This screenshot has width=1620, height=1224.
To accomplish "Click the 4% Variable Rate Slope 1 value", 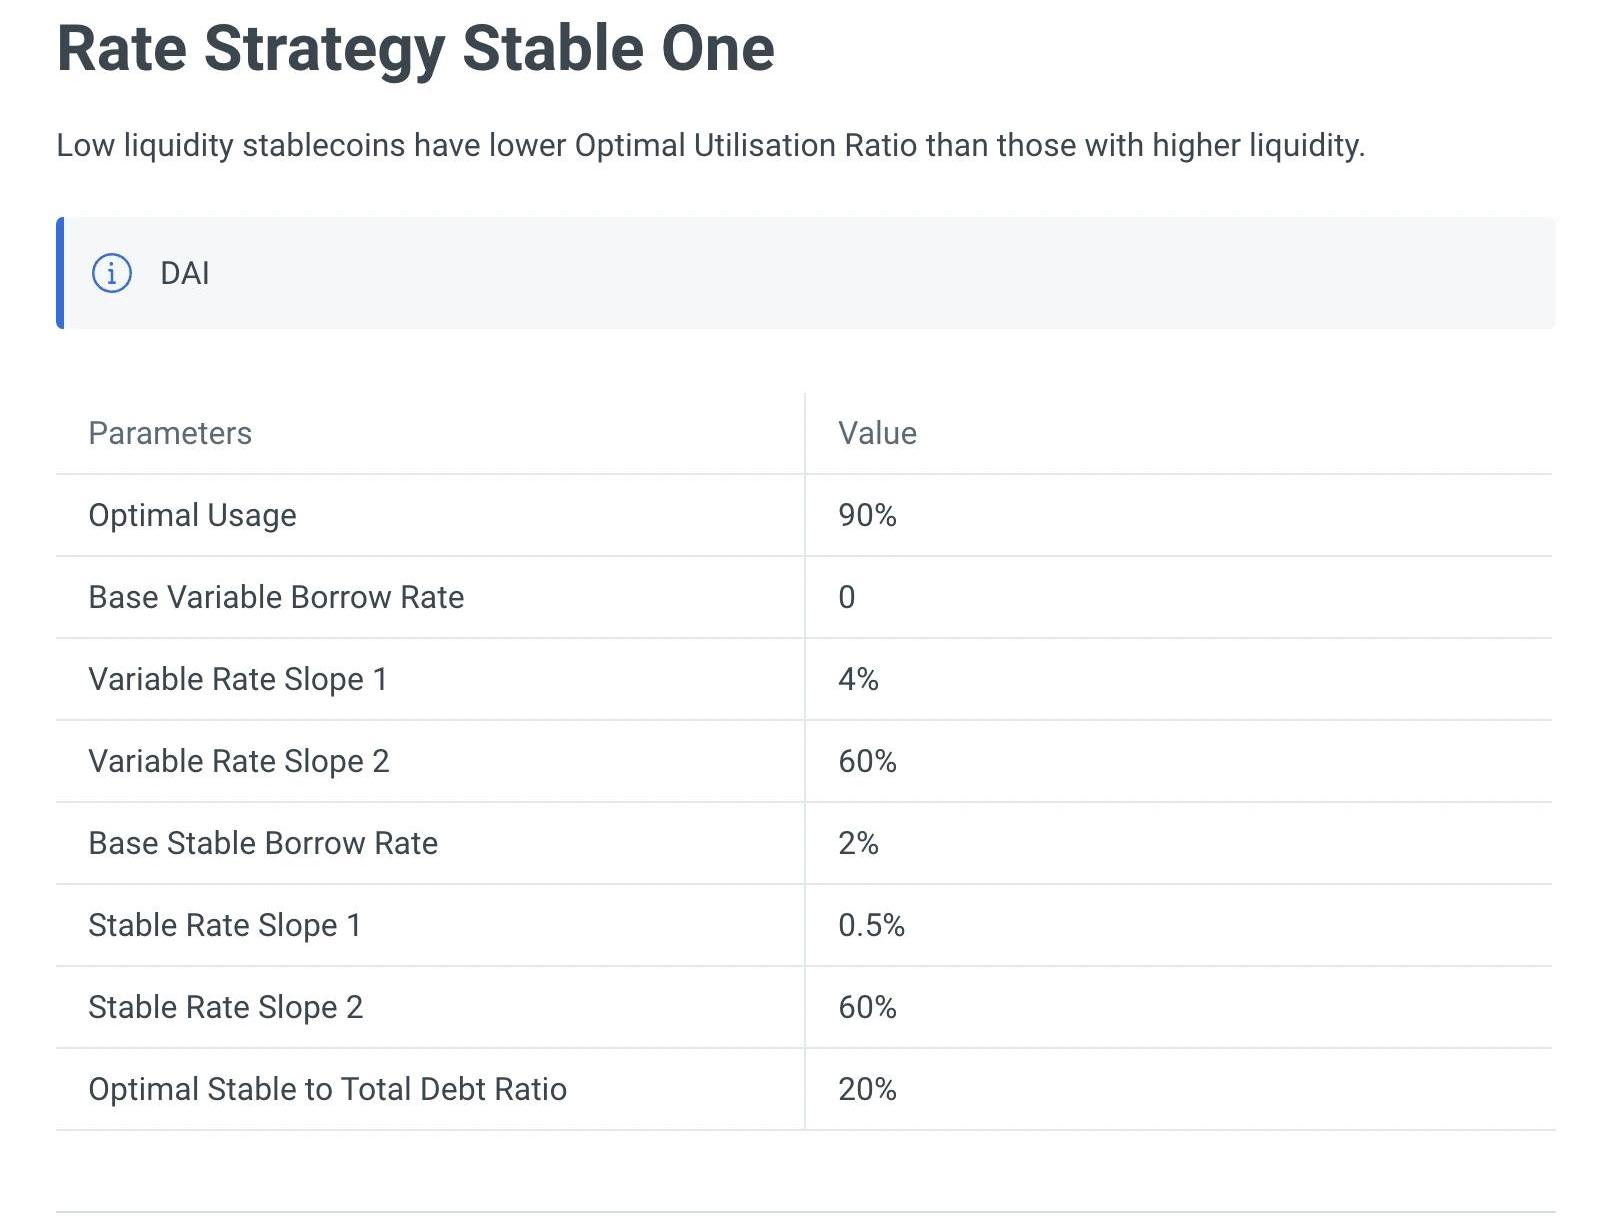I will click(x=858, y=679).
